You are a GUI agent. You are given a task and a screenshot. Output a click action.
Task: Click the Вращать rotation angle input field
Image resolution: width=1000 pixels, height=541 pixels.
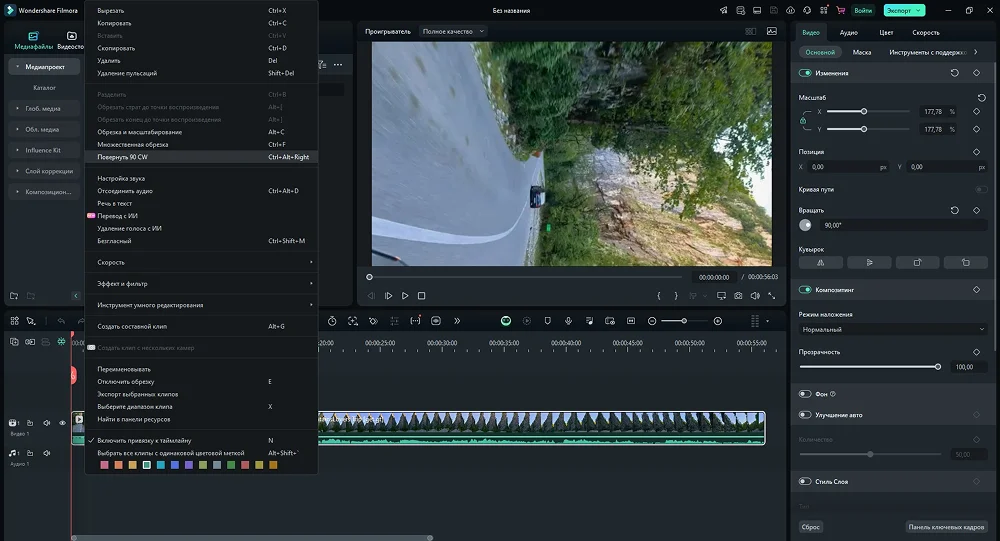coord(900,225)
